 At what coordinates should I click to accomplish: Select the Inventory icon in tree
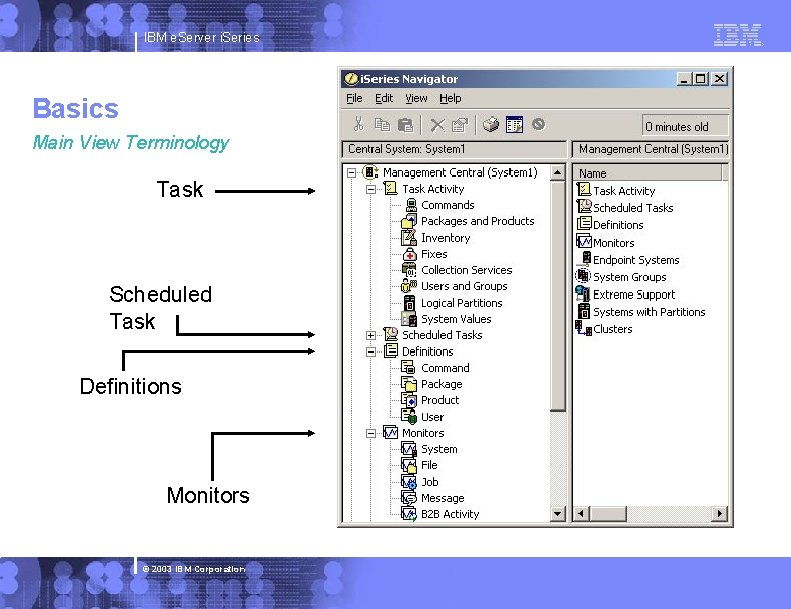tap(409, 237)
